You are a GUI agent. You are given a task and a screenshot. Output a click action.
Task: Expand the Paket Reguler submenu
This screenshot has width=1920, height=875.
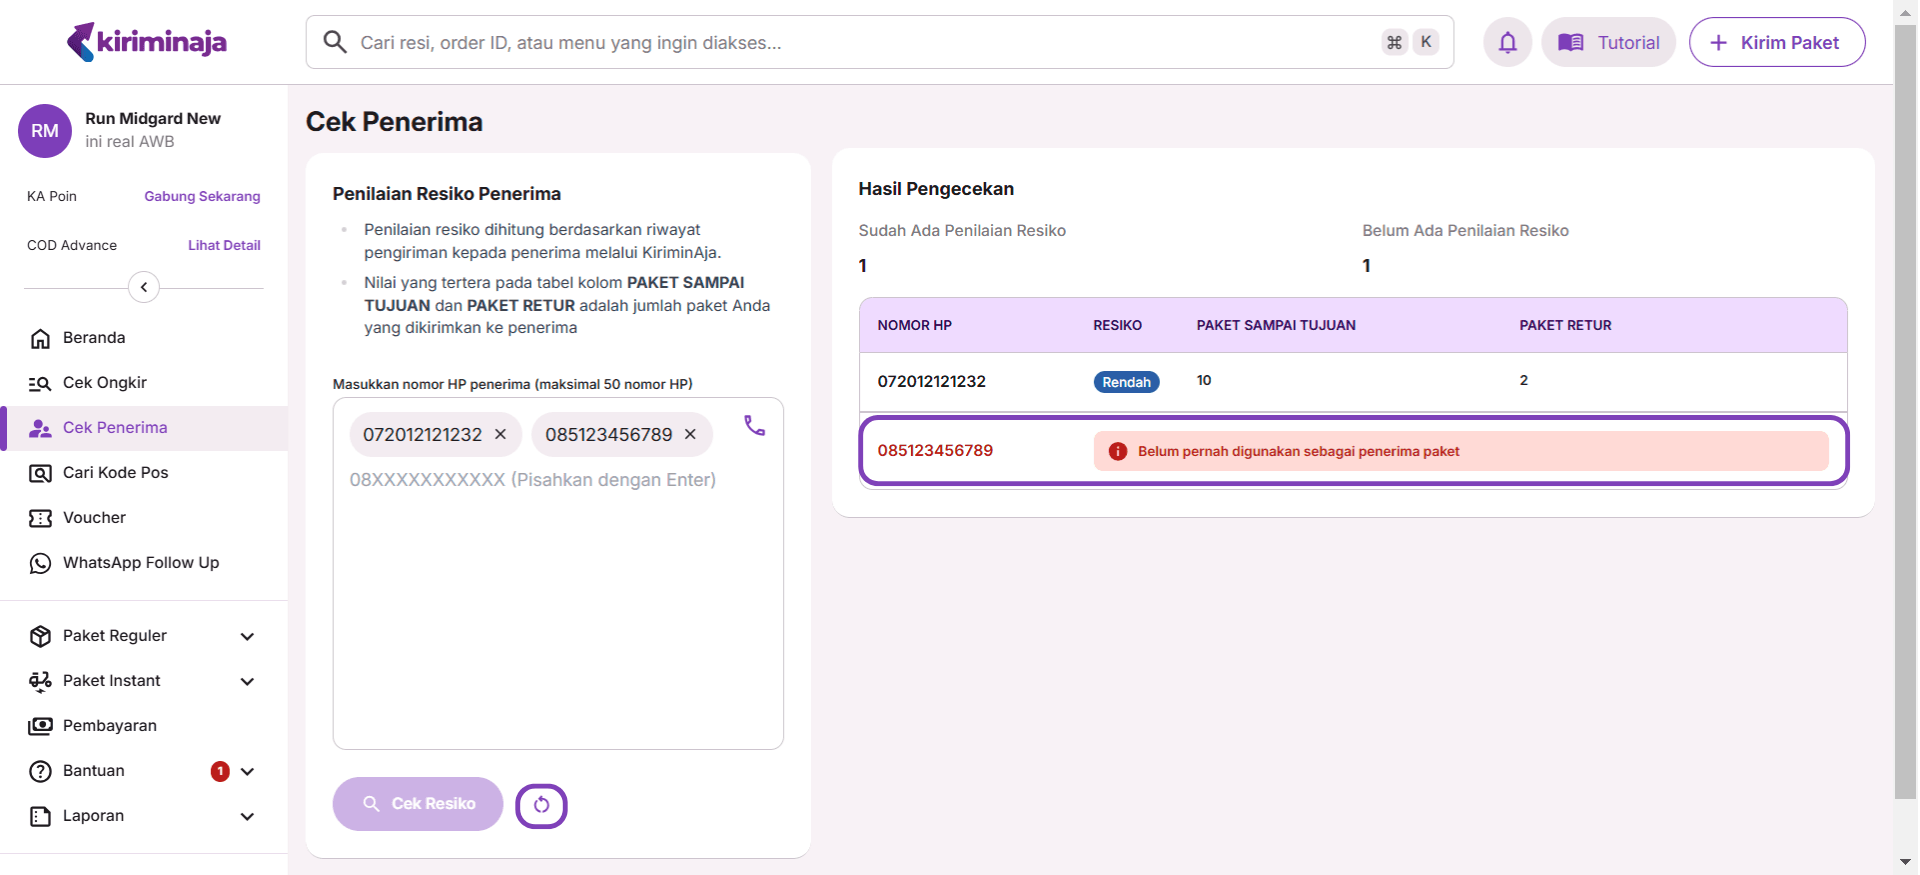click(x=247, y=637)
